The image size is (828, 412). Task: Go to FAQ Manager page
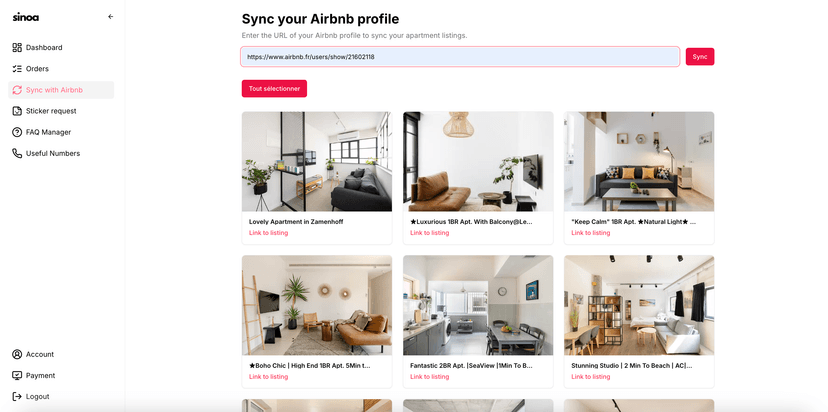pos(61,132)
